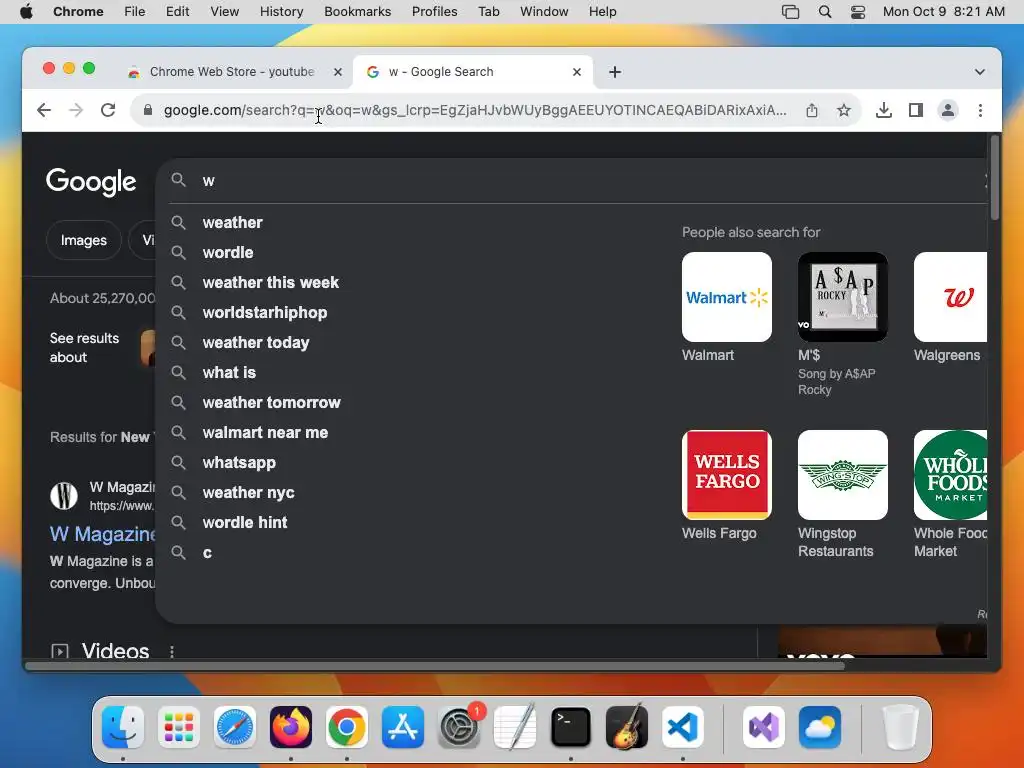Bookmark this page with the star icon

844,110
